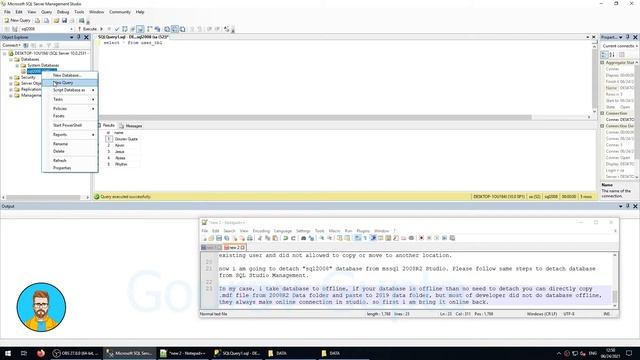Open Script Database as submenu
The height and width of the screenshot is (360, 640).
click(x=70, y=90)
